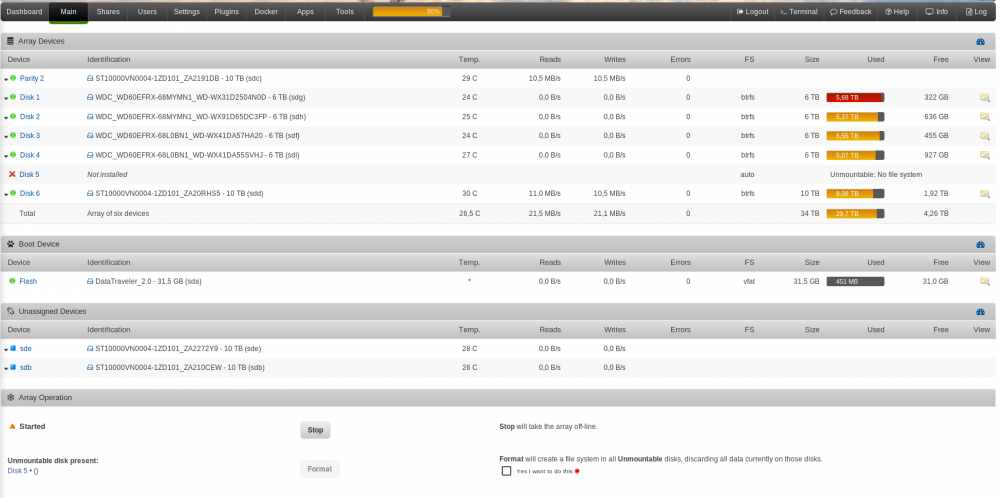This screenshot has width=1000, height=498.
Task: Click Total usage bar 29,7 TB
Action: 855,214
